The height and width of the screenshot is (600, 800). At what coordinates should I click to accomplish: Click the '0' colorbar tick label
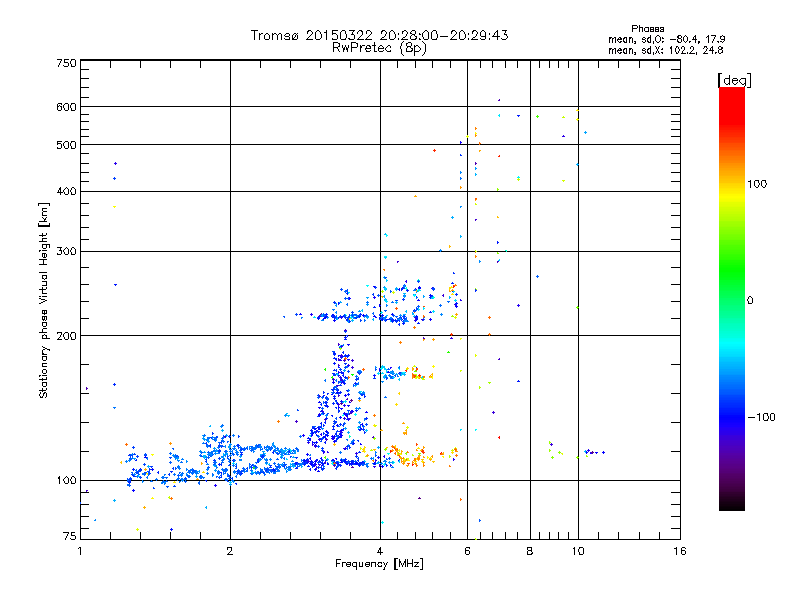750,301
